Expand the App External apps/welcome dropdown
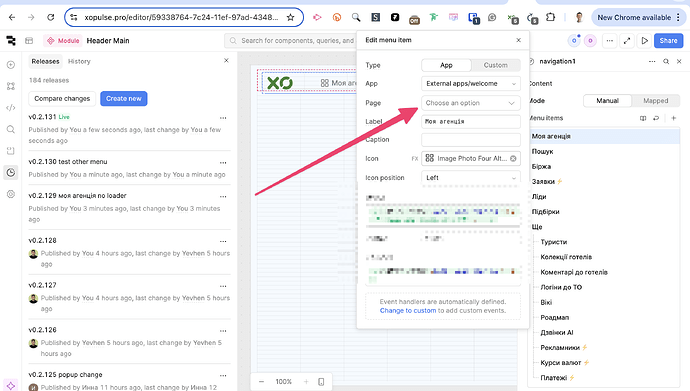Screen dimensions: 690x391 pyautogui.click(x=470, y=84)
